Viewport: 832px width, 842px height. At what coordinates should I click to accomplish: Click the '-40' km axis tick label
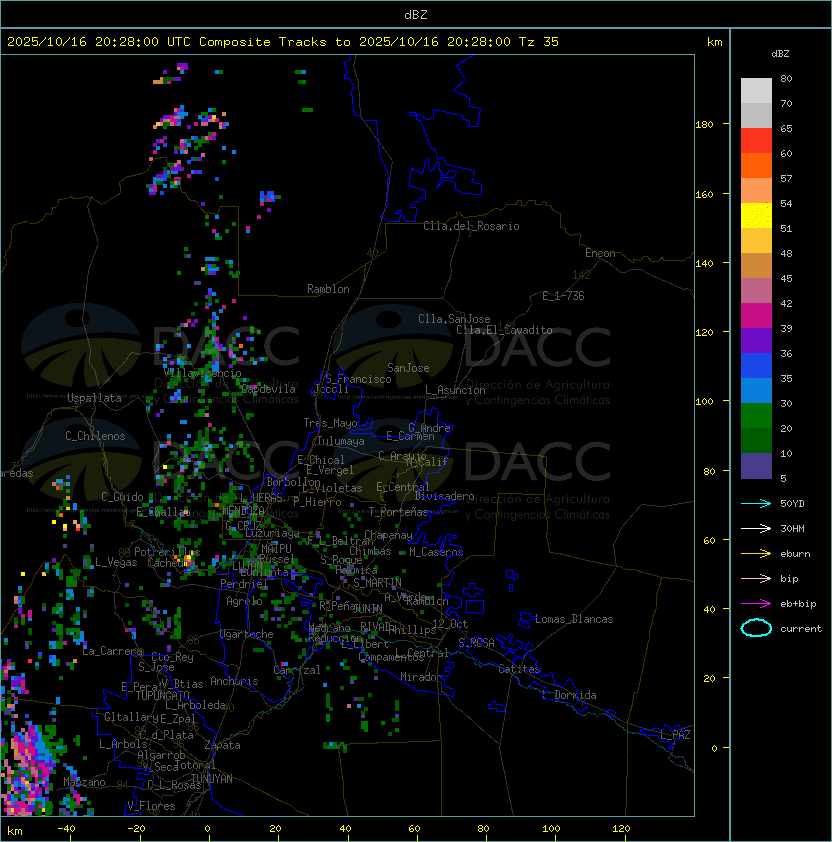[x=67, y=829]
